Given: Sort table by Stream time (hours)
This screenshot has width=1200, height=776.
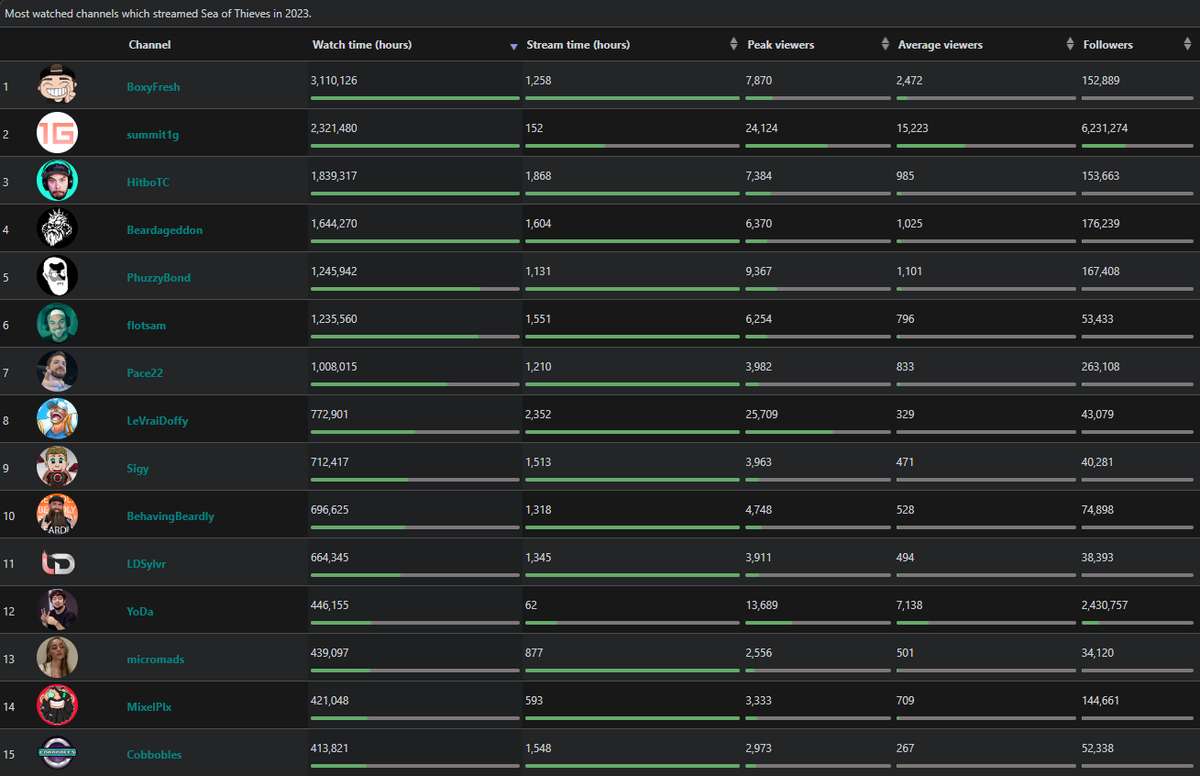Looking at the screenshot, I should [578, 45].
